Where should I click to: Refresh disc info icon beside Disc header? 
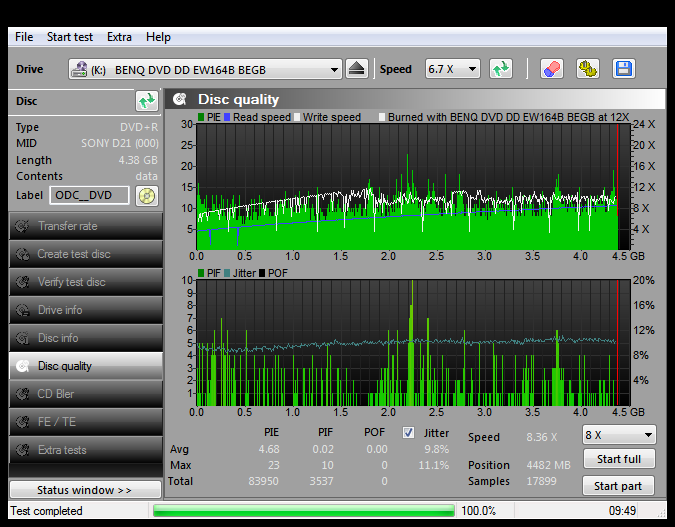147,101
